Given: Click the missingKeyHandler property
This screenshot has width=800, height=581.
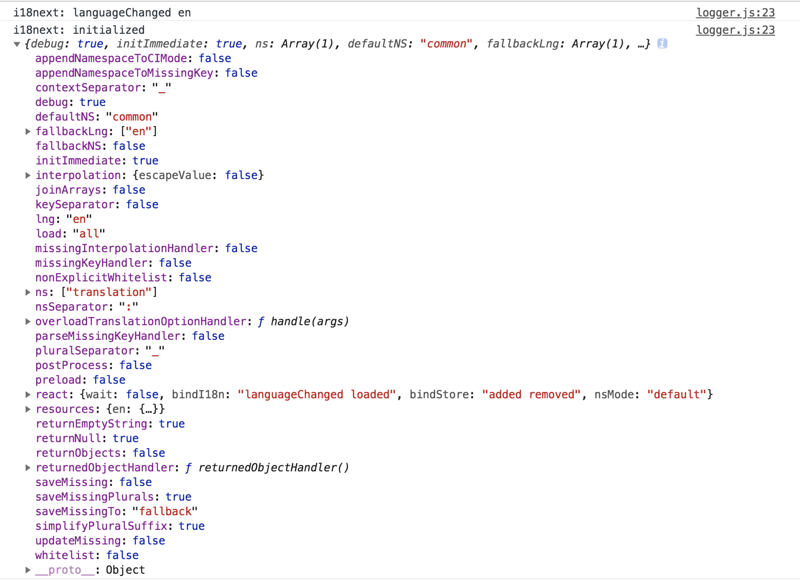Looking at the screenshot, I should (113, 263).
